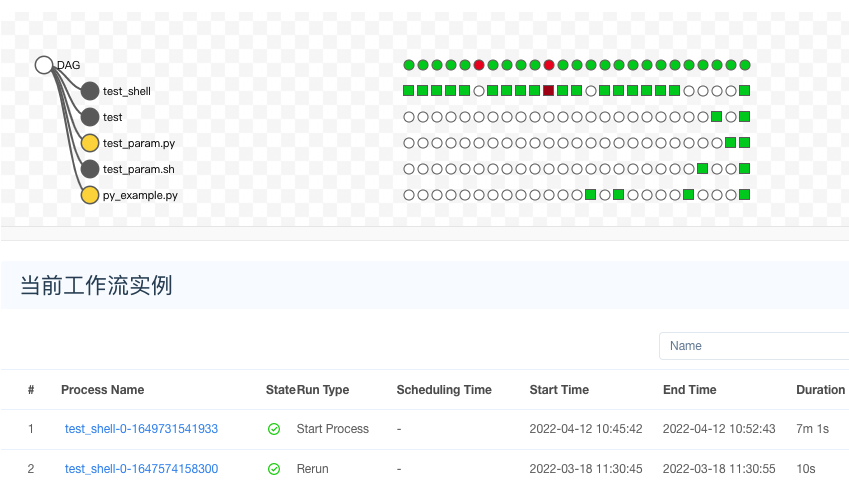The height and width of the screenshot is (489, 849).
Task: Click the Process Name column header
Action: tap(102, 390)
